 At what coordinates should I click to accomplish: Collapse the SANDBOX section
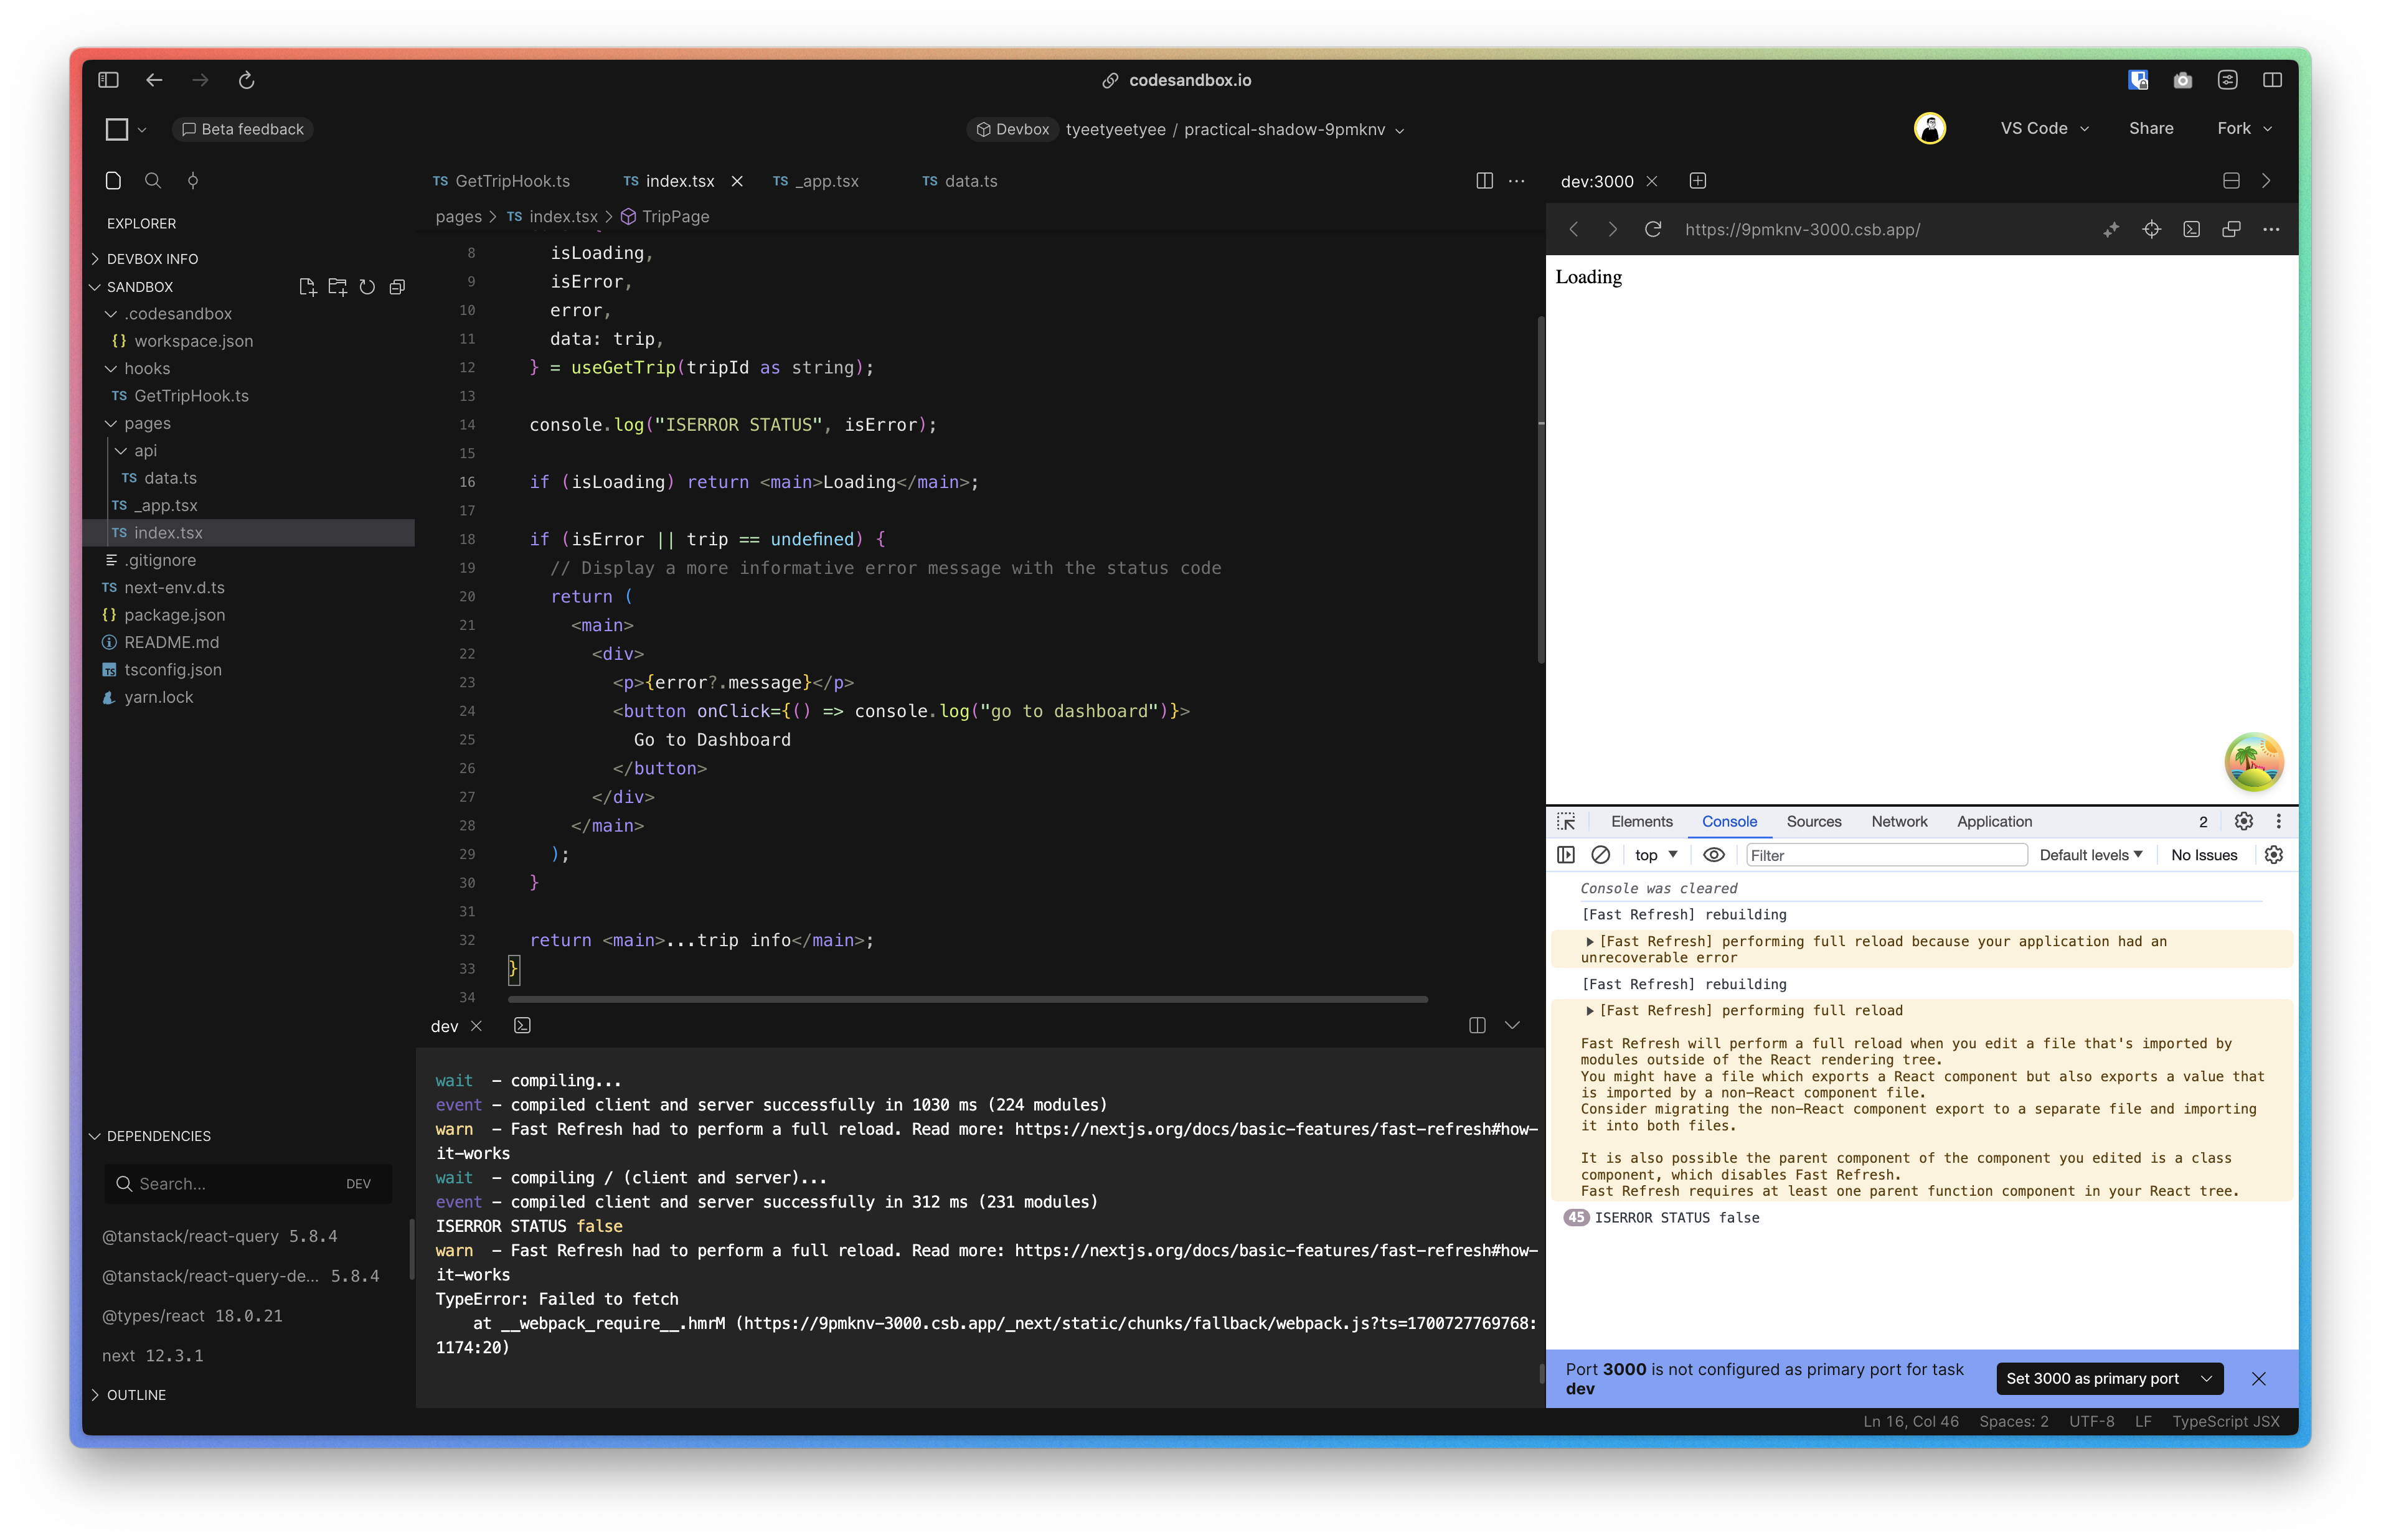[x=139, y=287]
